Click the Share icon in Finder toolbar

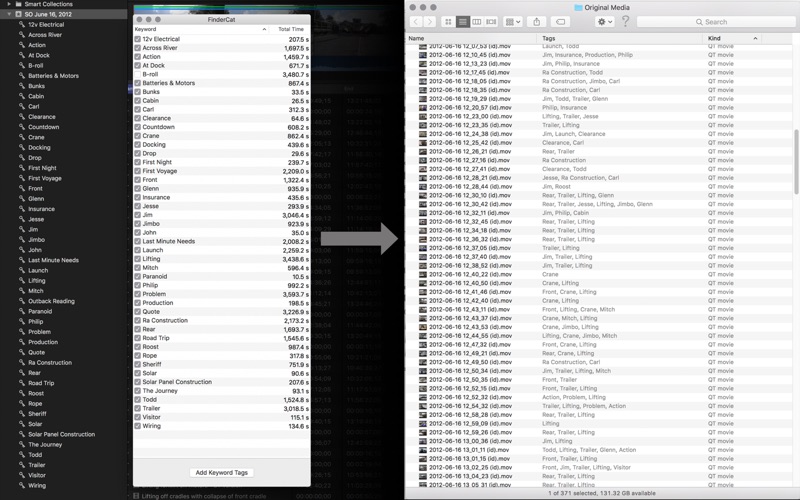coord(537,21)
